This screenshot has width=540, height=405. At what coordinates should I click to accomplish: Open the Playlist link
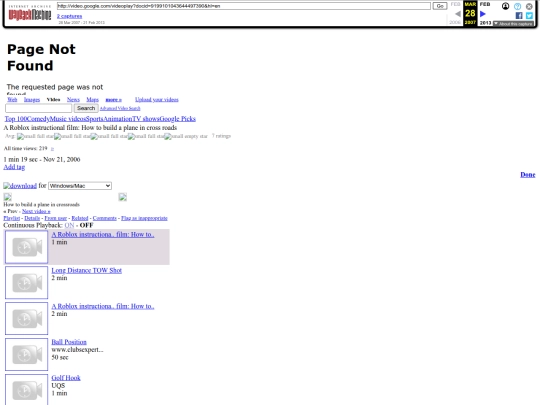click(12, 218)
